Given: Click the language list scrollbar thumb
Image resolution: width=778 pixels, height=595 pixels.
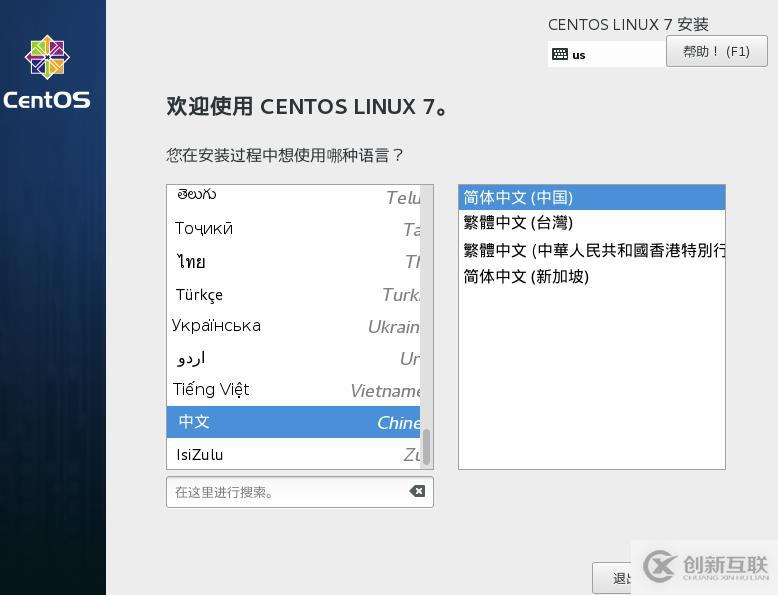Looking at the screenshot, I should tap(426, 447).
